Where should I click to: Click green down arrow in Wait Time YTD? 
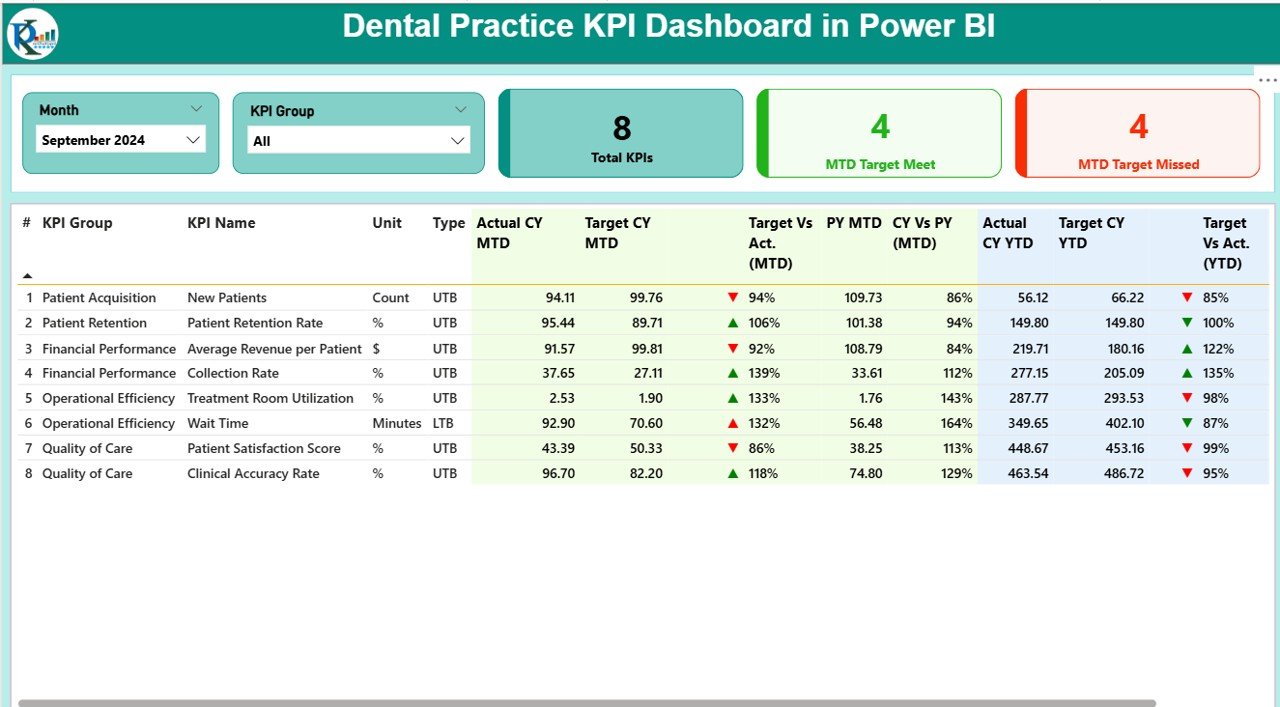point(1187,423)
